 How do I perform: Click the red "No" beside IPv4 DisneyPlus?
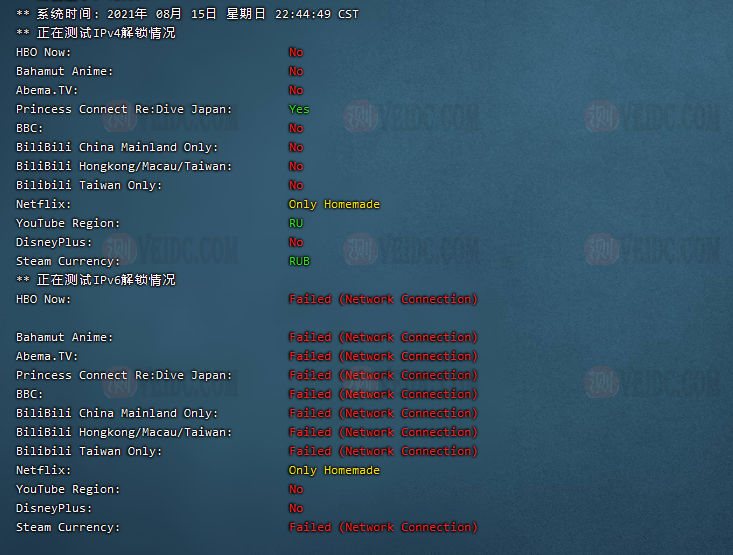296,242
